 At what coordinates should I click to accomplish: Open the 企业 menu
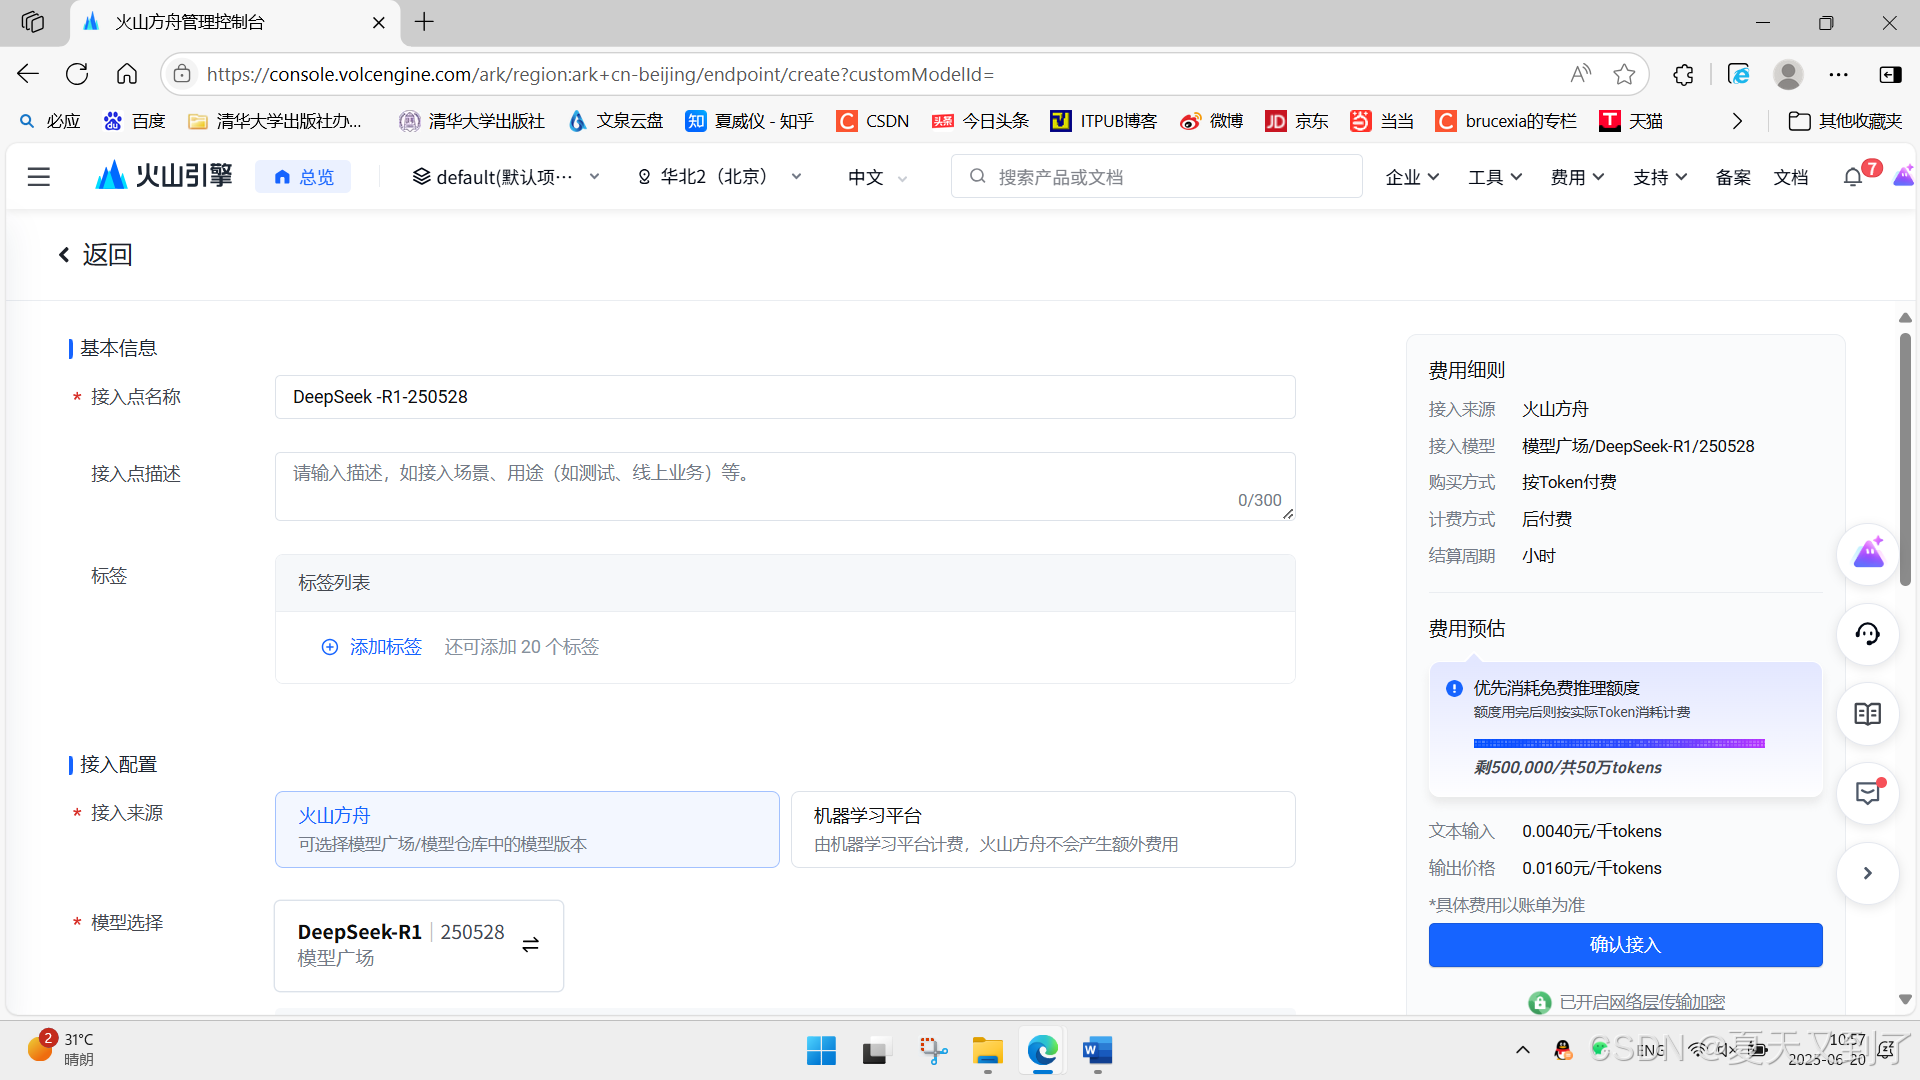tap(1412, 177)
